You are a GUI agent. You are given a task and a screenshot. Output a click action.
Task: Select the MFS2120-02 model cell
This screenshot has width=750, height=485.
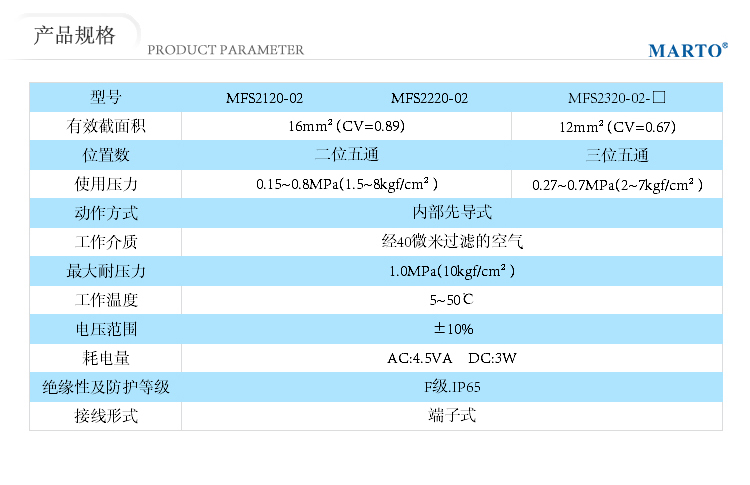click(x=265, y=99)
